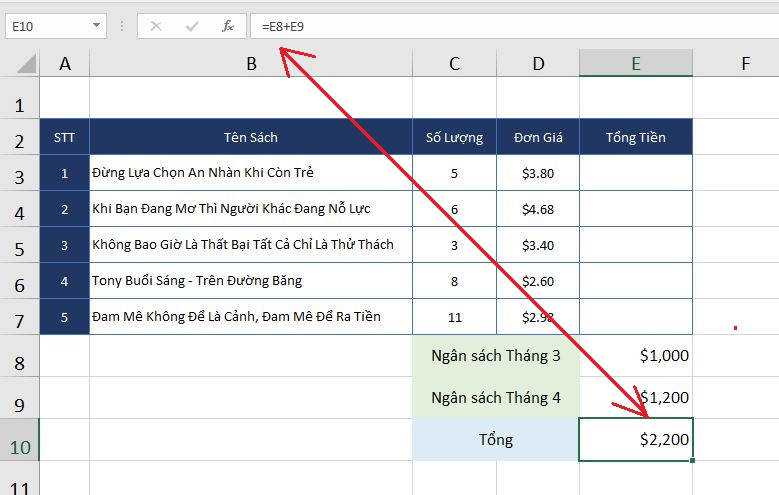Click empty Tổng Tiền cell for book 1

(x=636, y=173)
